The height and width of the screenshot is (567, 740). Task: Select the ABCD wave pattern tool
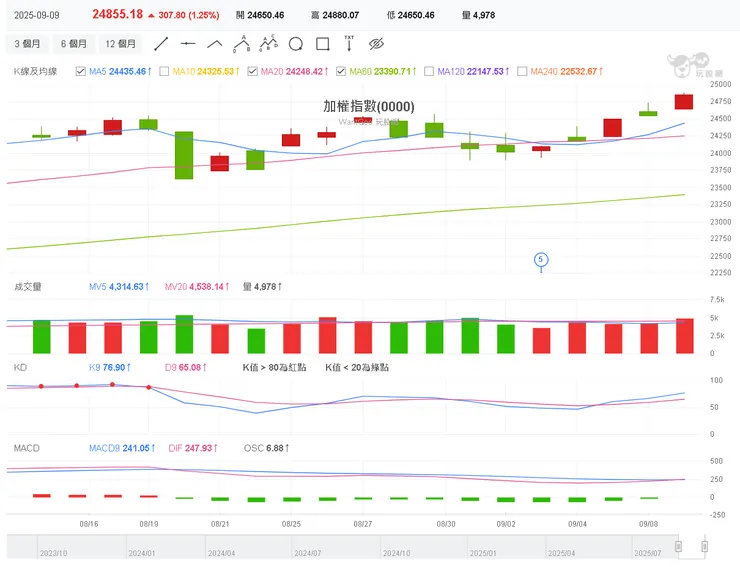(269, 43)
